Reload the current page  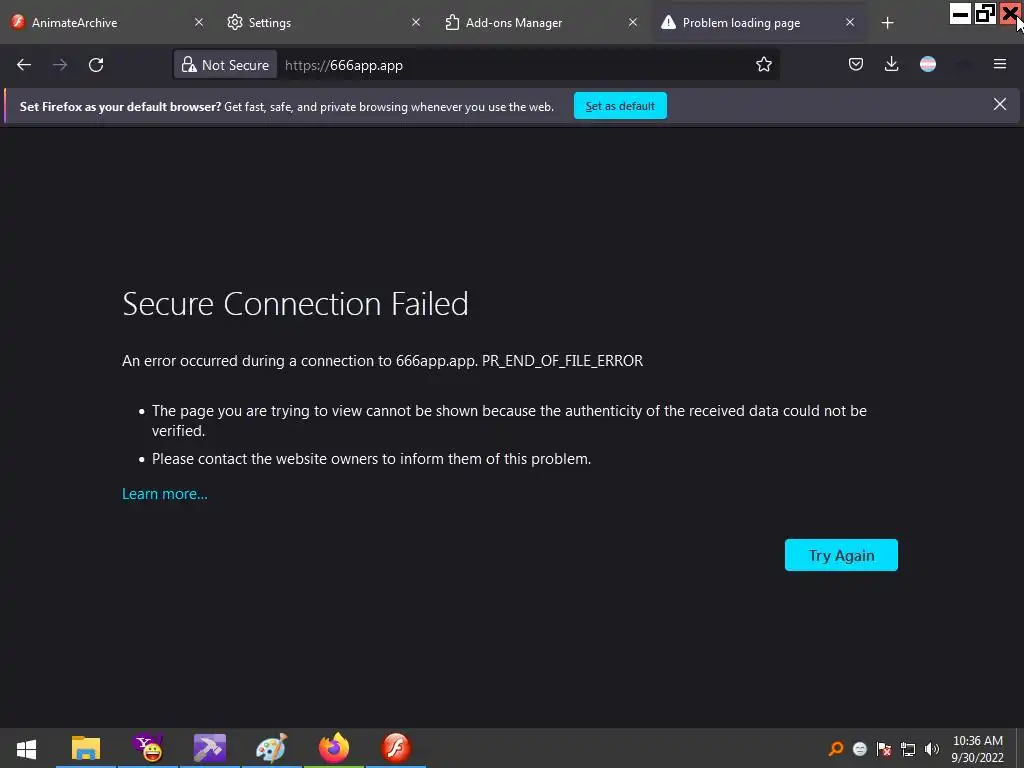click(96, 65)
